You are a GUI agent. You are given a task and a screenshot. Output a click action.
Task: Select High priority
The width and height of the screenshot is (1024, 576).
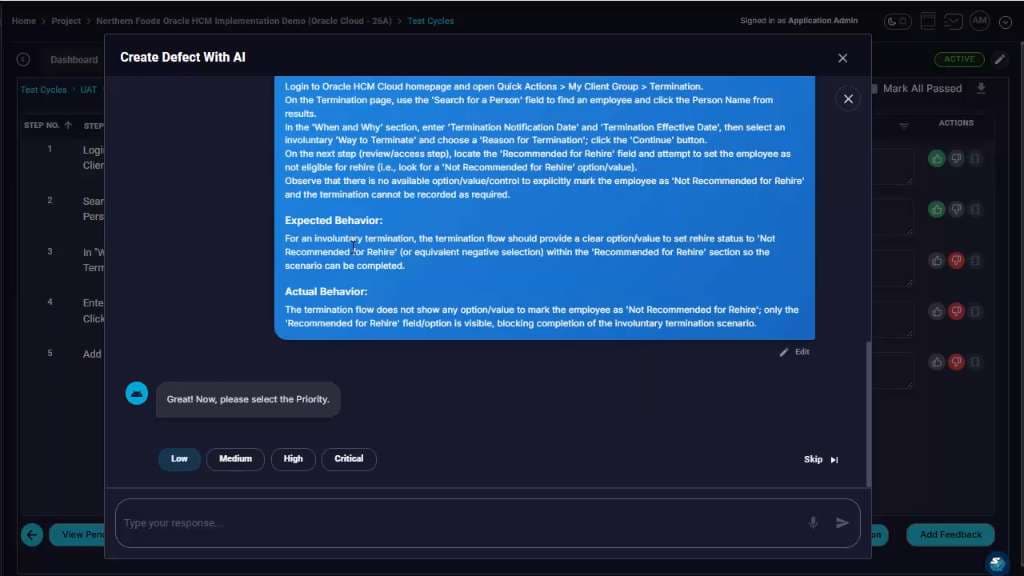point(293,459)
